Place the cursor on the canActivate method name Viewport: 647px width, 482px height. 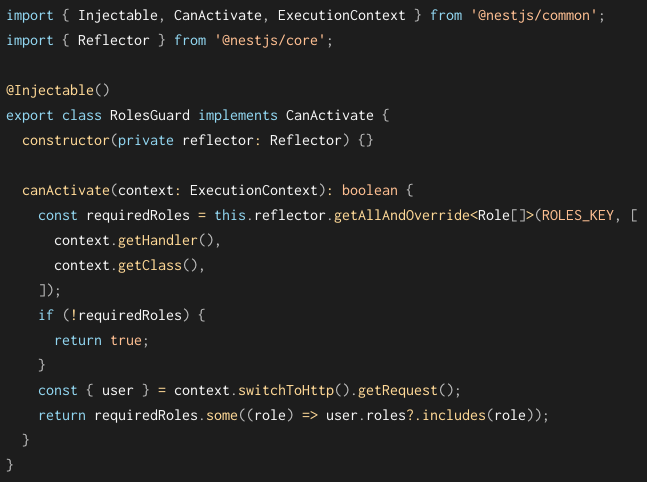pos(66,190)
